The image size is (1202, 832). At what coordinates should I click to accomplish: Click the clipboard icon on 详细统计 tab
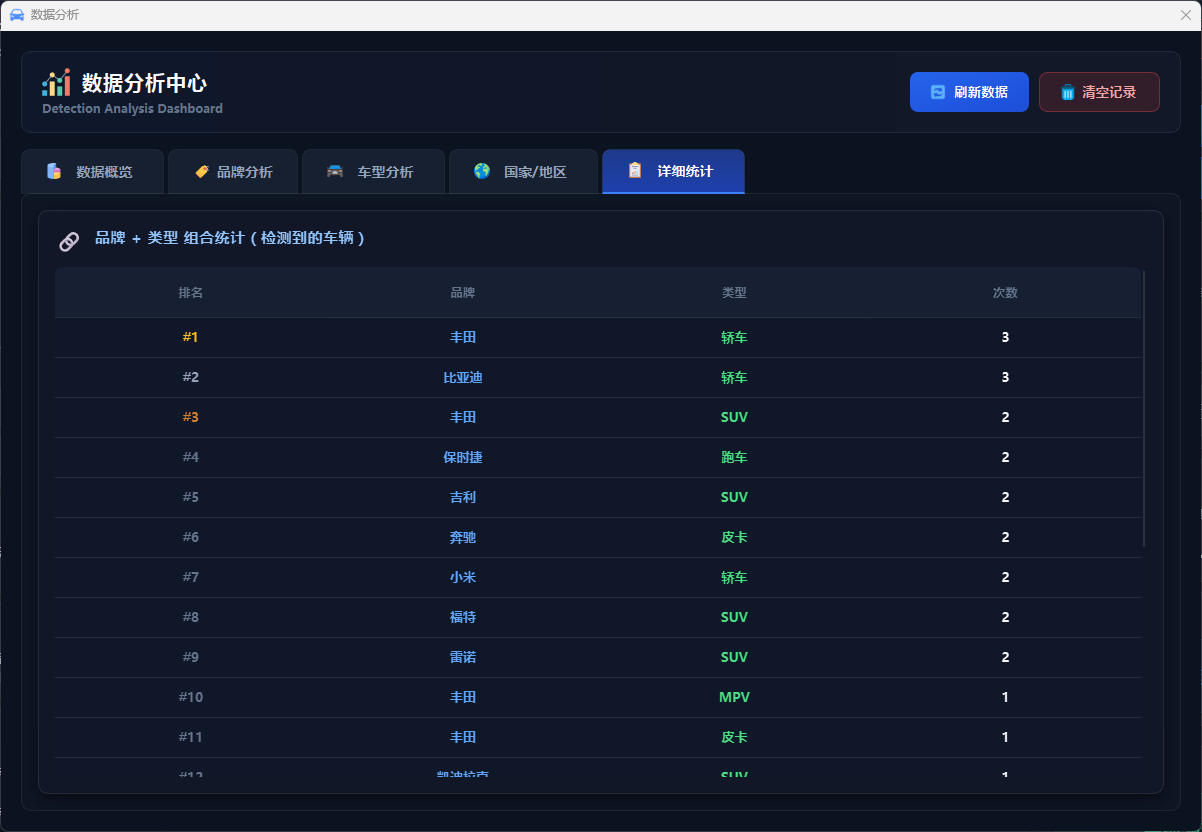point(635,171)
